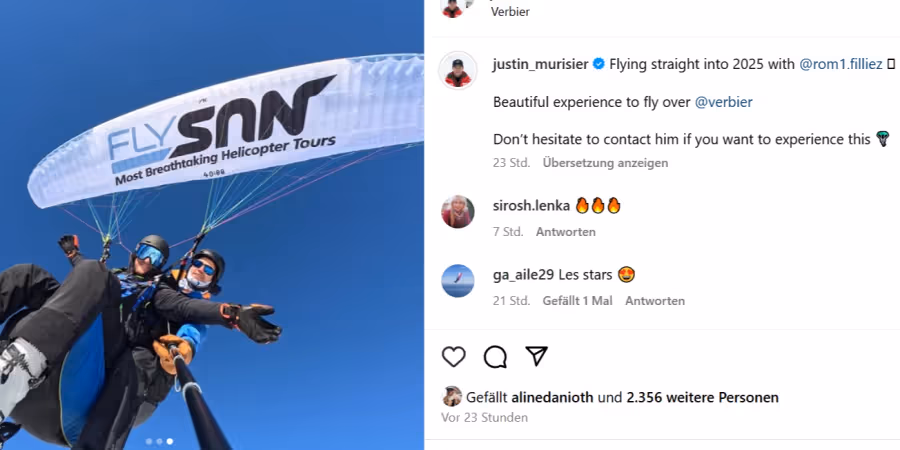Screen dimensions: 900x450
Task: Open top header profile avatar
Action: click(452, 8)
